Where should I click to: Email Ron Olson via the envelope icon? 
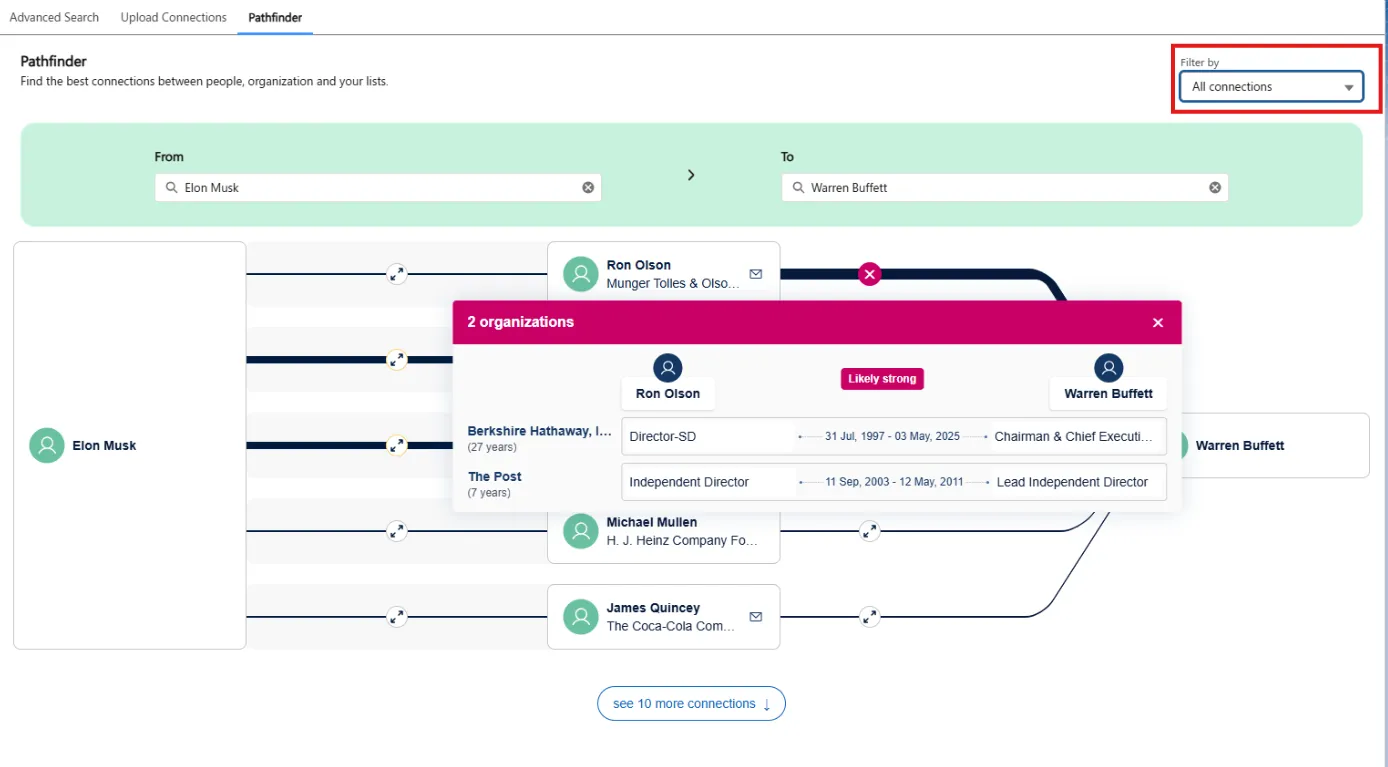pyautogui.click(x=756, y=274)
